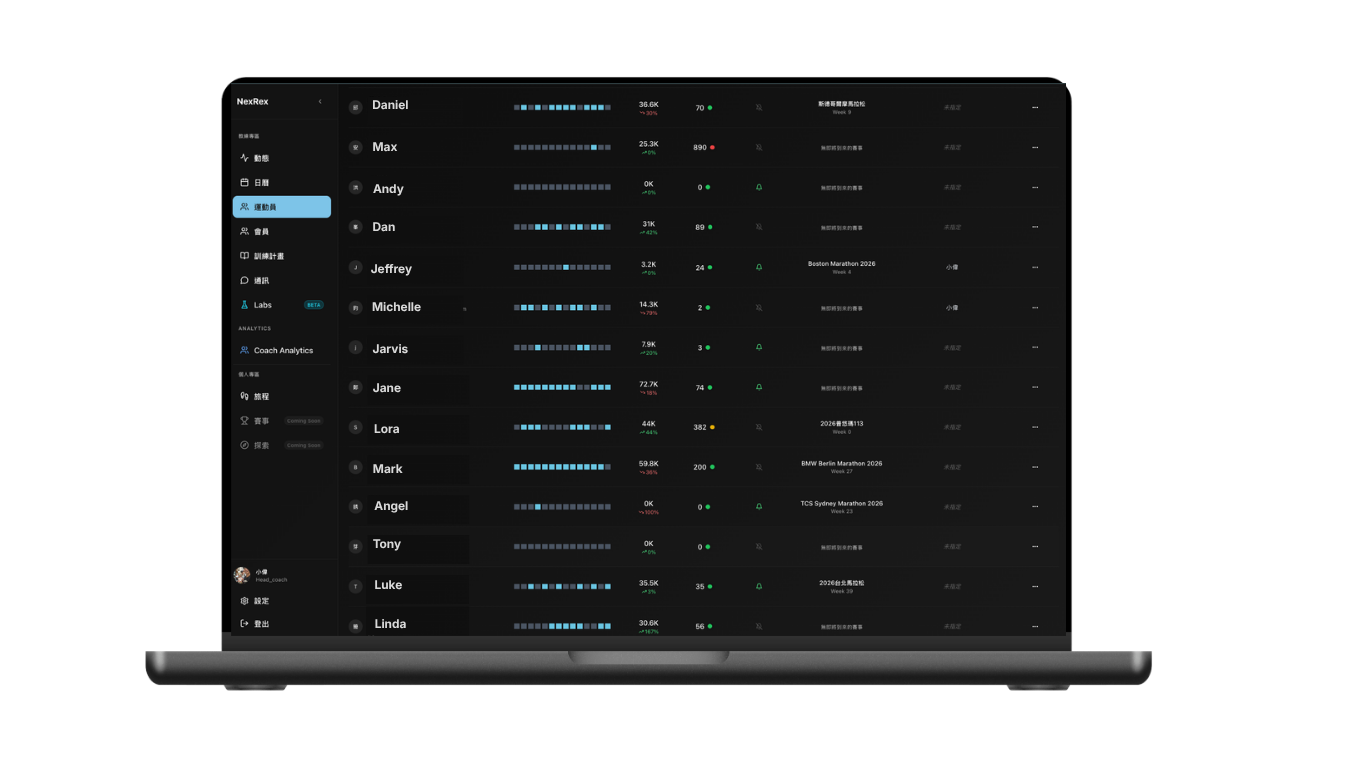Open the more options menu for Daniel

coord(1035,107)
